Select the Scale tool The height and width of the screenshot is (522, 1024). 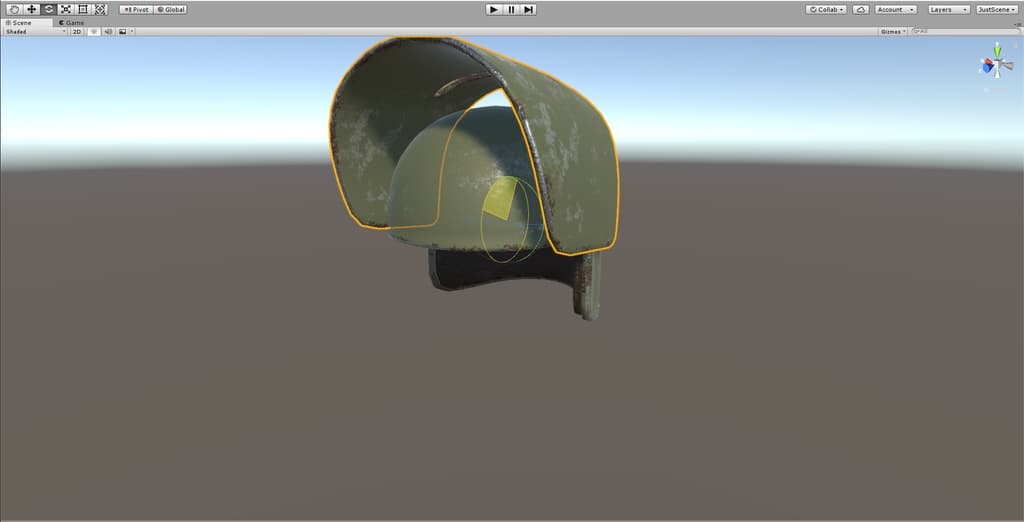[x=65, y=10]
